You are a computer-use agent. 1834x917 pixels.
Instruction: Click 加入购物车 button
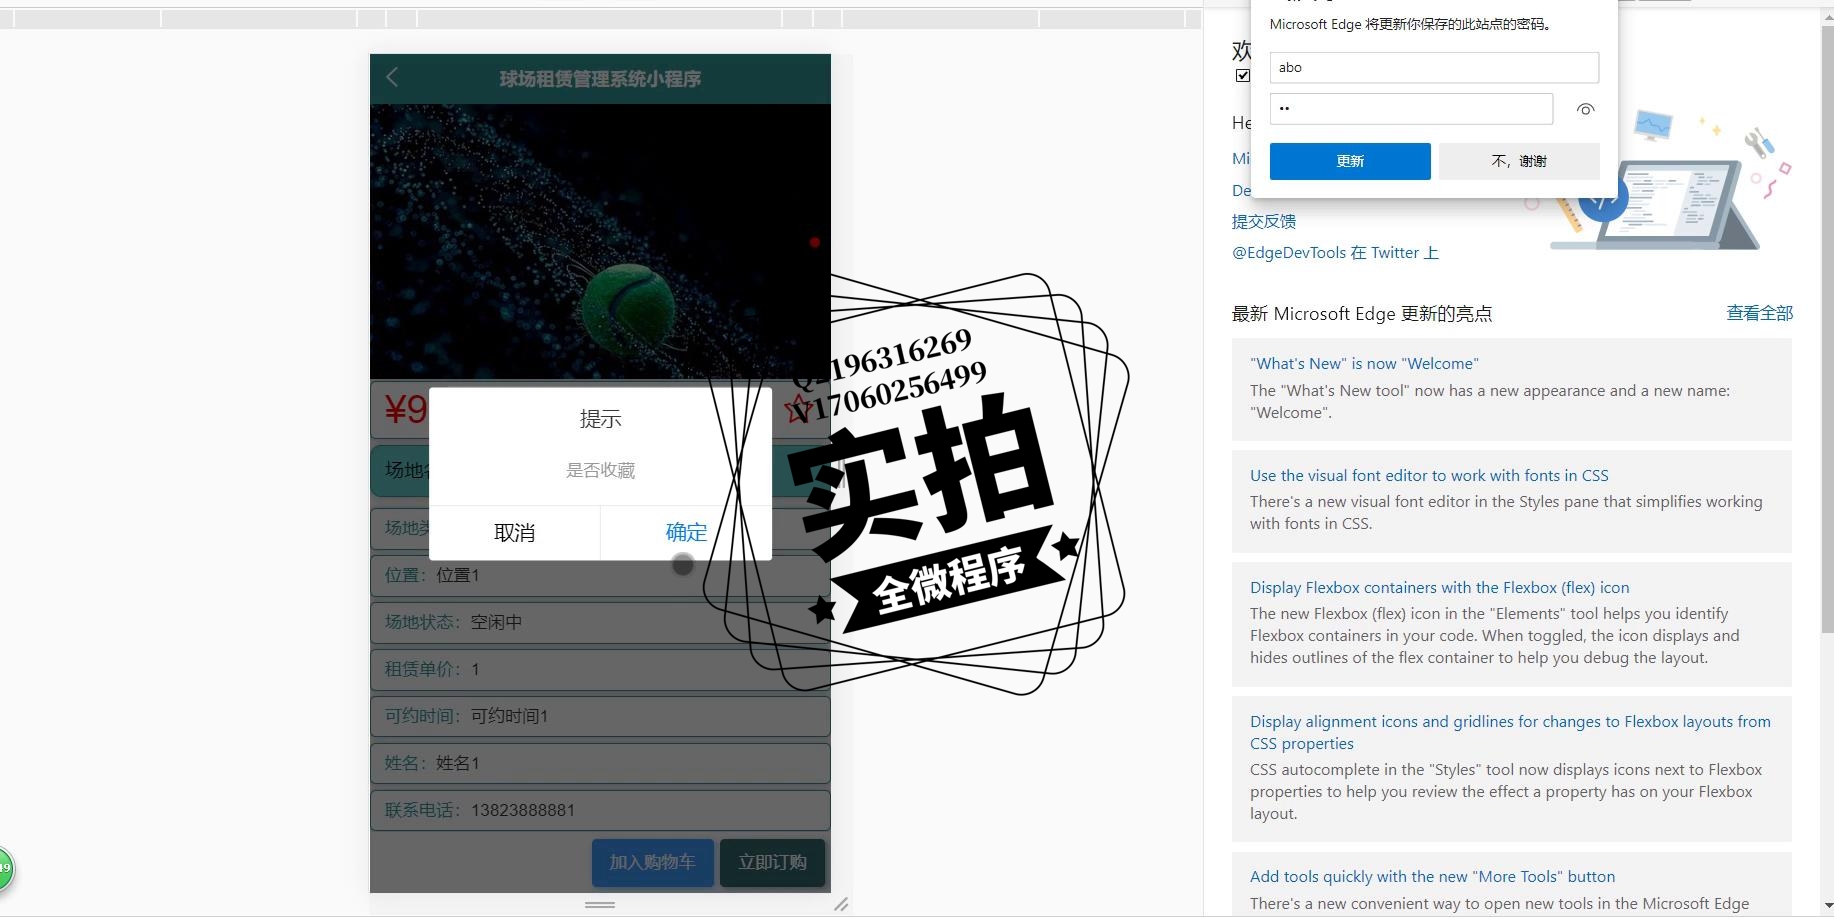click(x=652, y=862)
